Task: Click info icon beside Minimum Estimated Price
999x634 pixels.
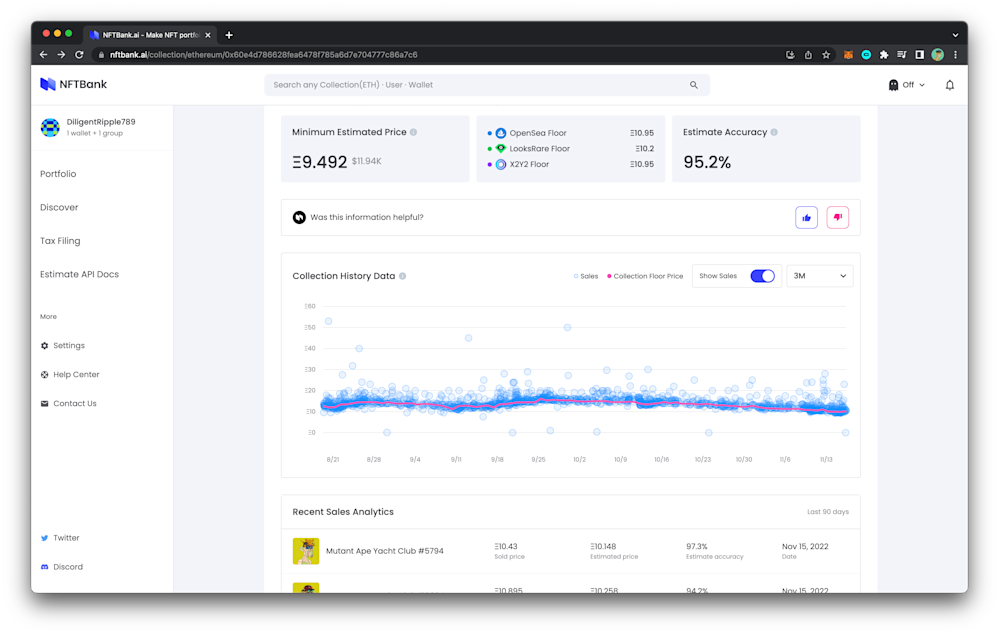Action: pos(413,132)
